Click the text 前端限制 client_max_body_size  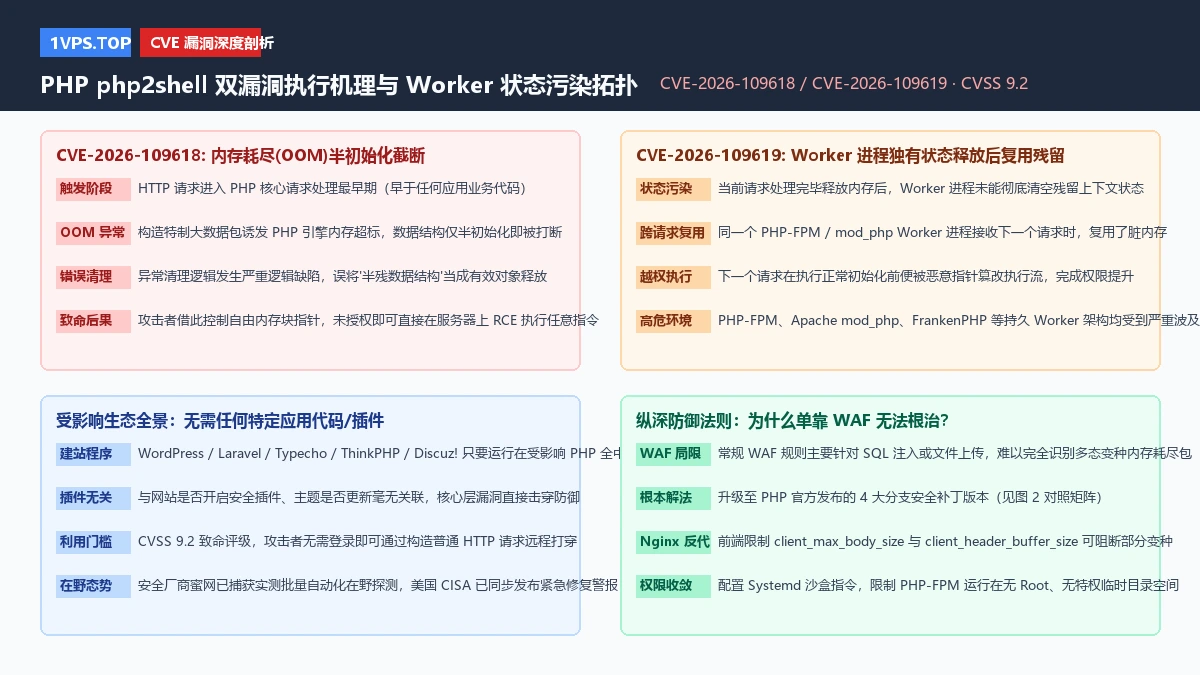pos(811,541)
